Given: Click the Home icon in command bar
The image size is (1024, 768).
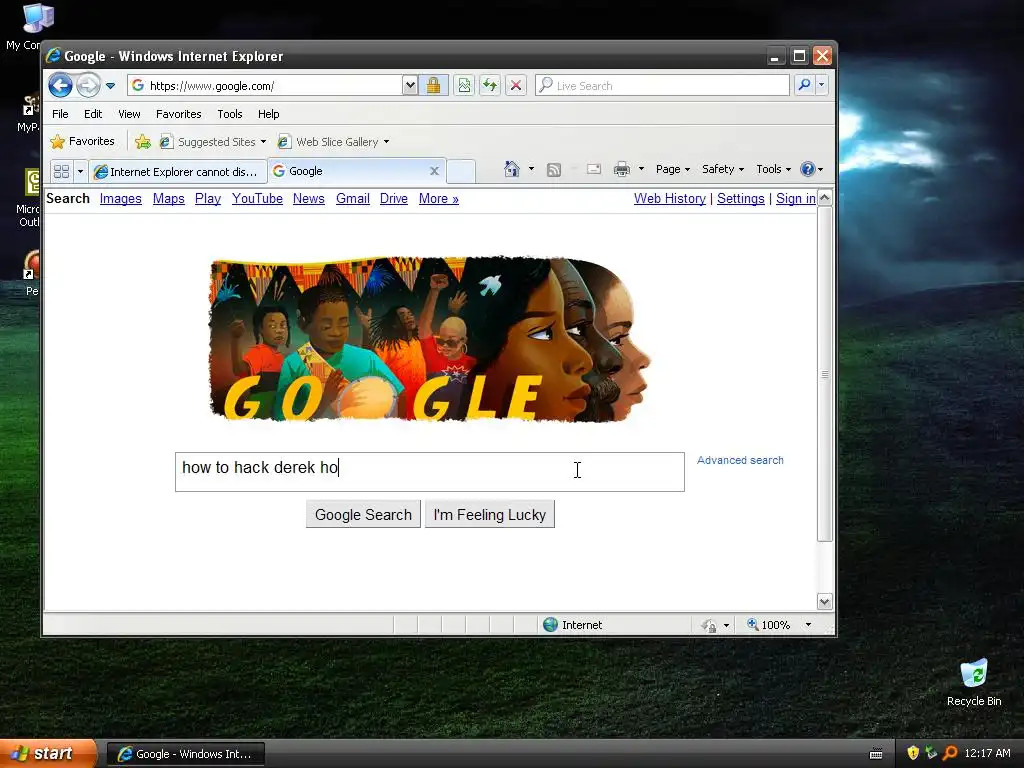Looking at the screenshot, I should [x=511, y=169].
